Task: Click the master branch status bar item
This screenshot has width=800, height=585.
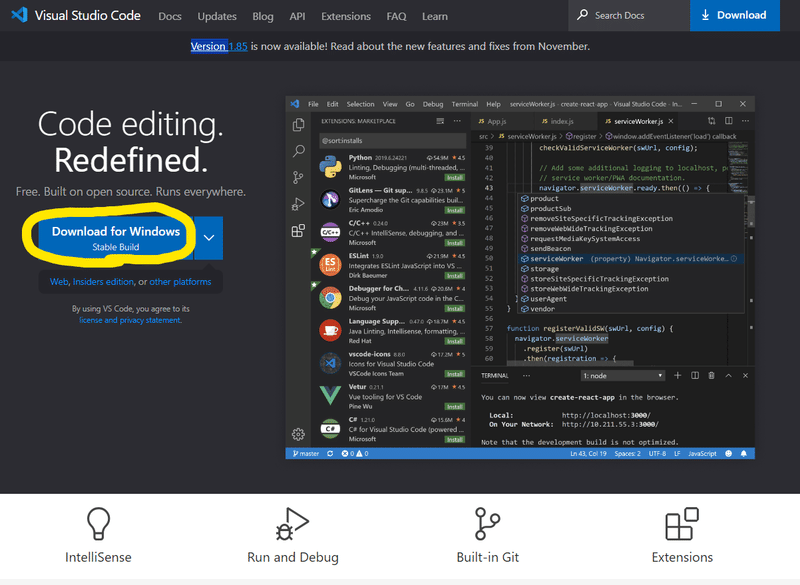Action: point(306,453)
